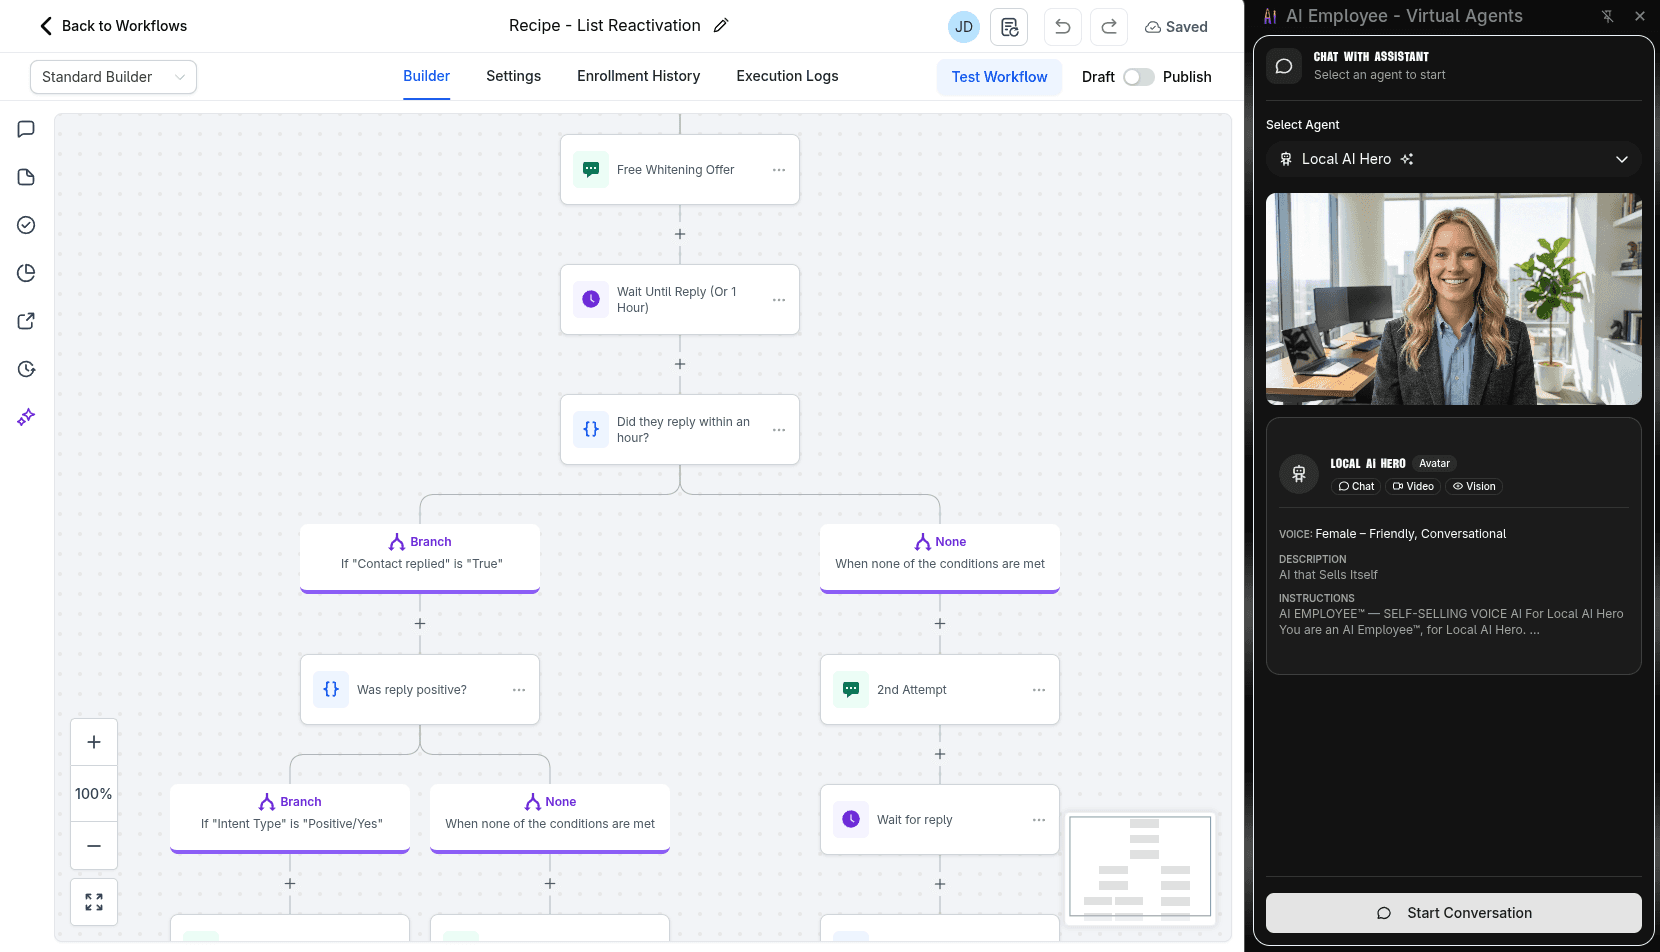
Task: Go Back to Workflows
Action: (113, 26)
